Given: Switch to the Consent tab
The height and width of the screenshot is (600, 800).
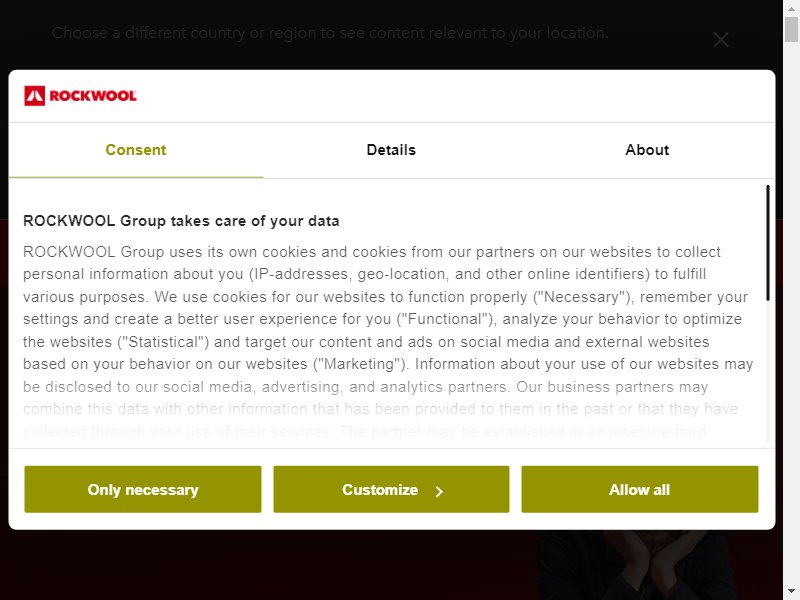Looking at the screenshot, I should coord(136,150).
